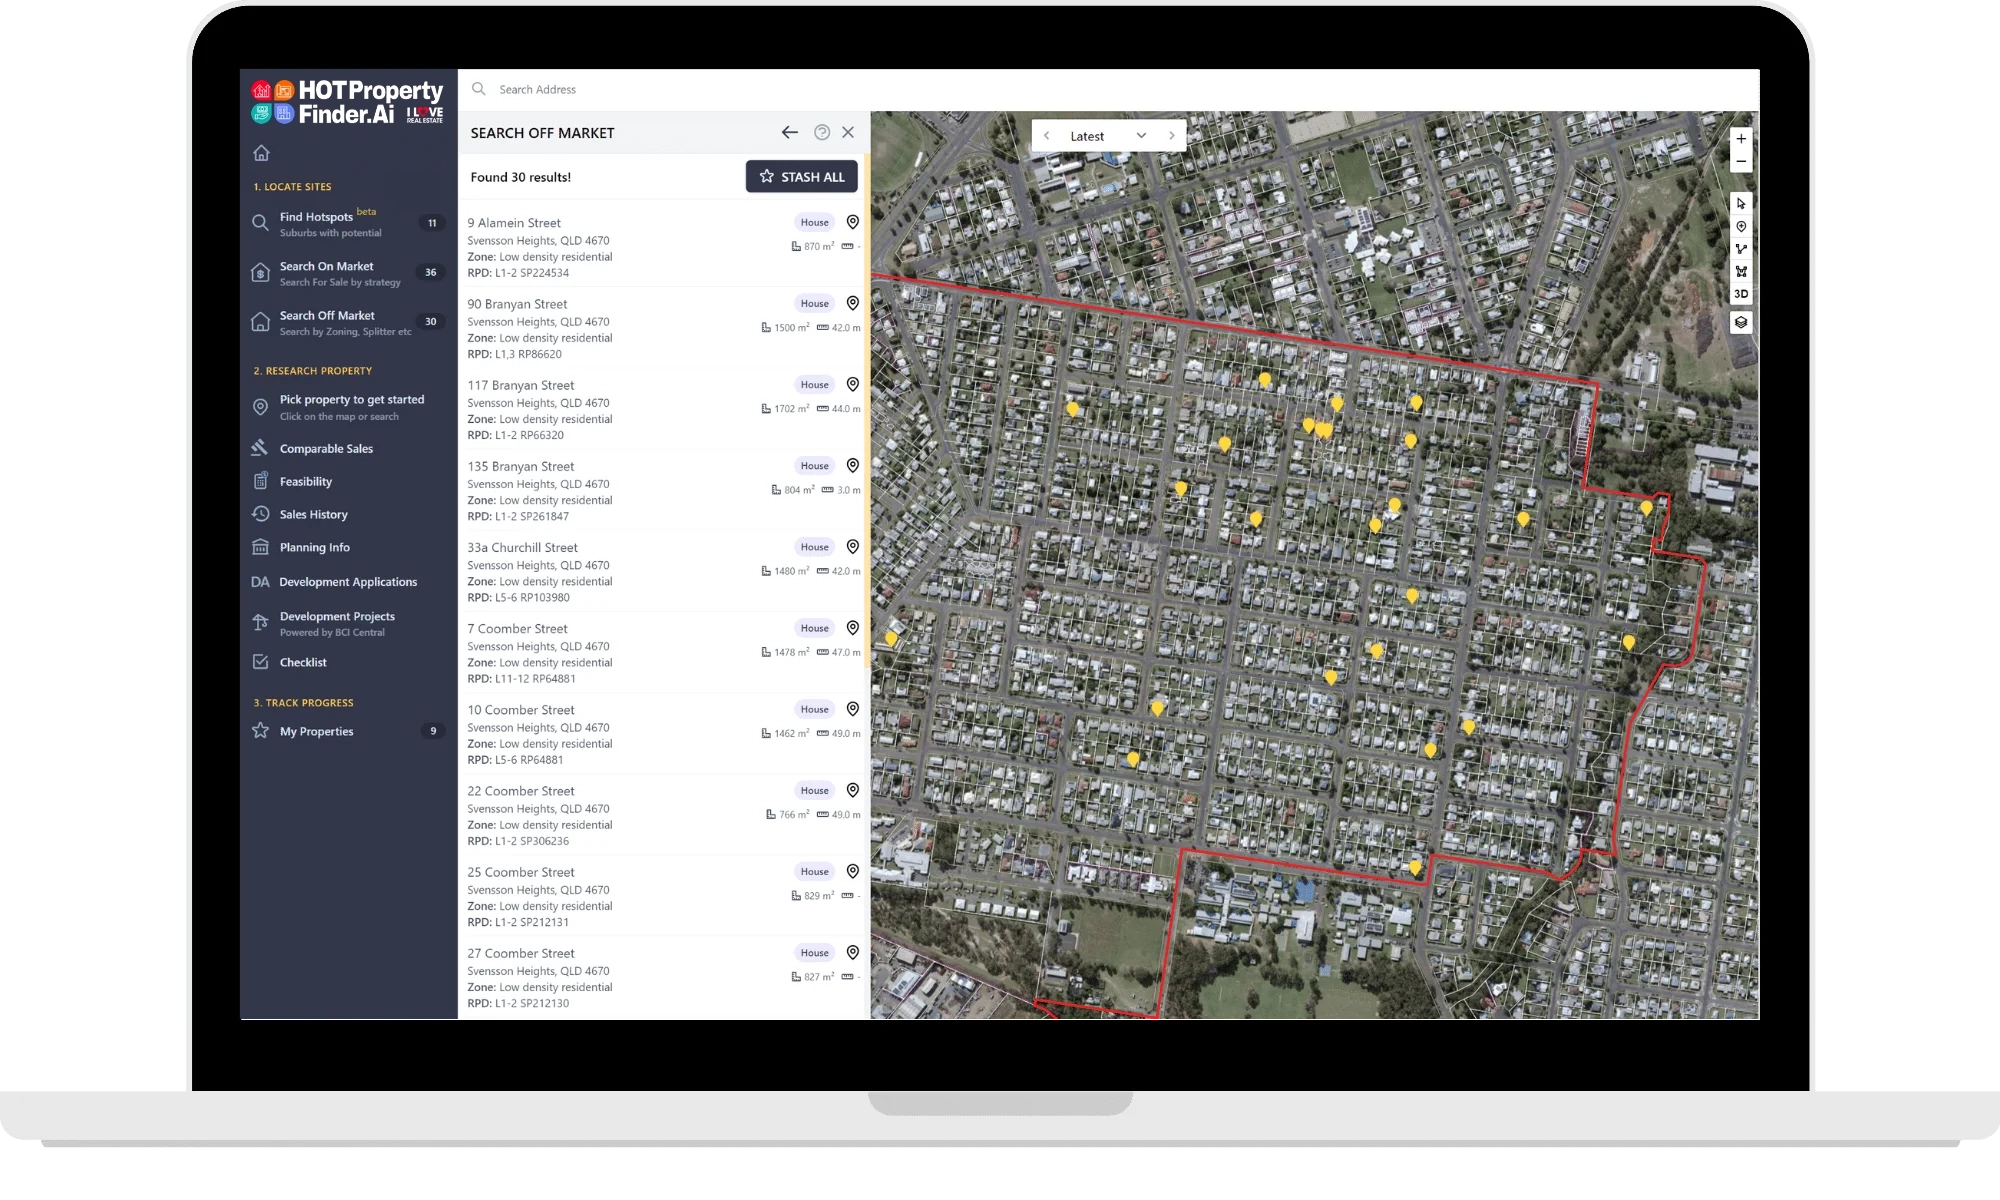Select the add location pin map tool
Image resolution: width=2000 pixels, height=1200 pixels.
[x=1741, y=227]
